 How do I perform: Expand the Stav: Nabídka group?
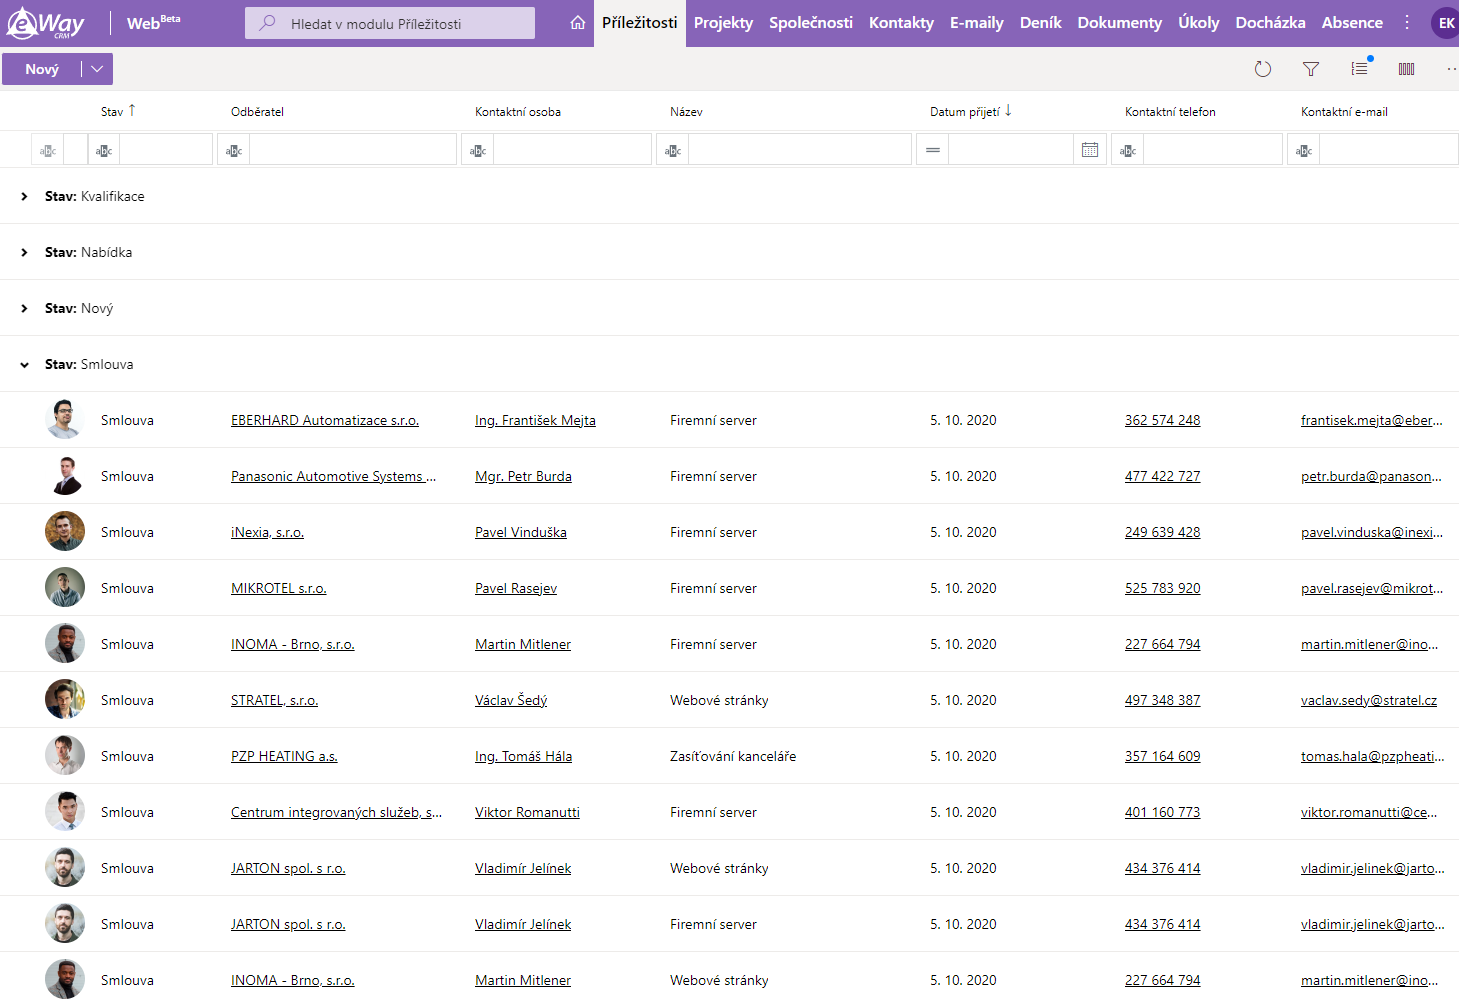point(24,253)
